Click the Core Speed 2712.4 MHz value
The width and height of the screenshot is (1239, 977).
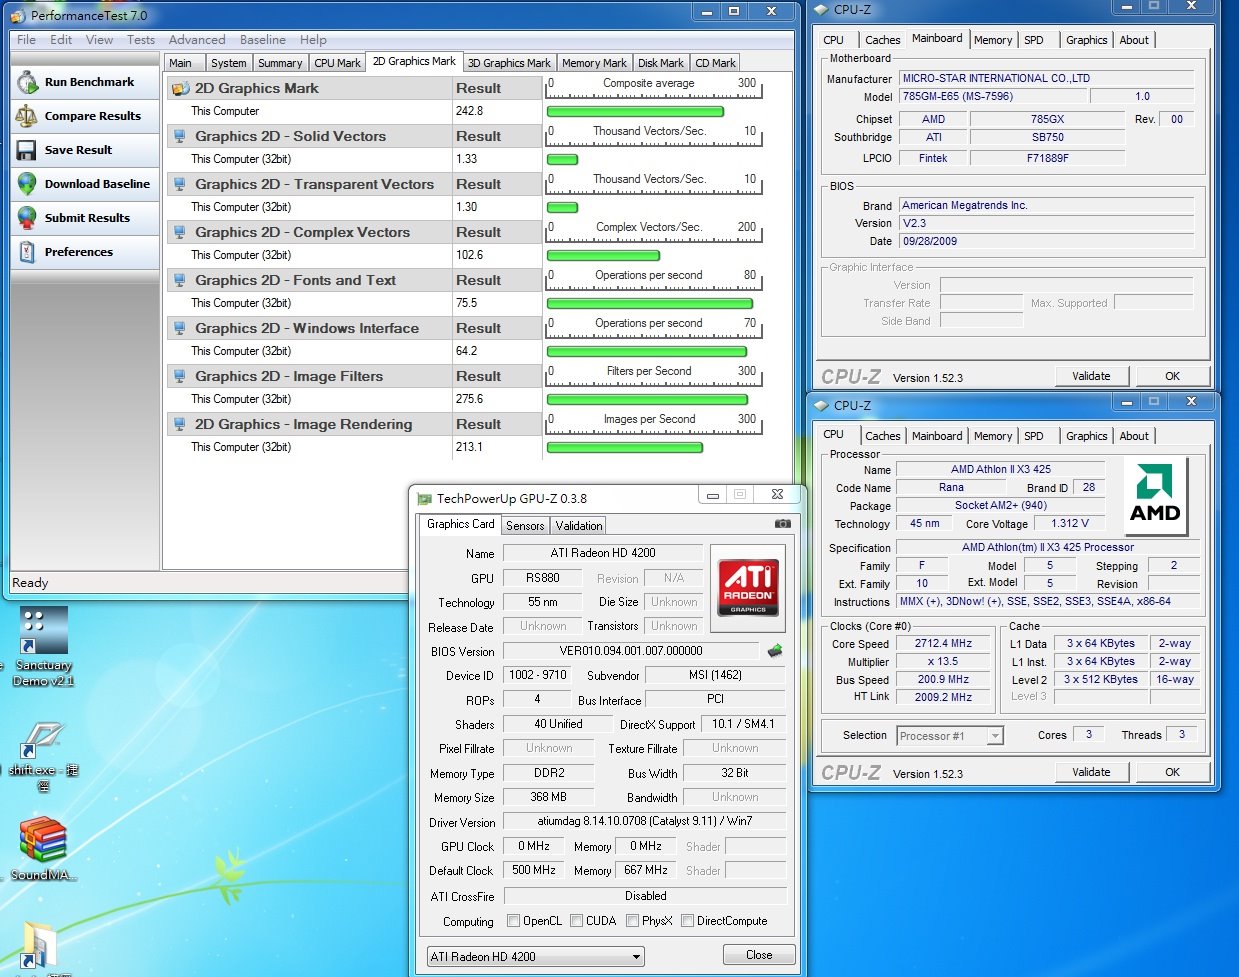(943, 643)
